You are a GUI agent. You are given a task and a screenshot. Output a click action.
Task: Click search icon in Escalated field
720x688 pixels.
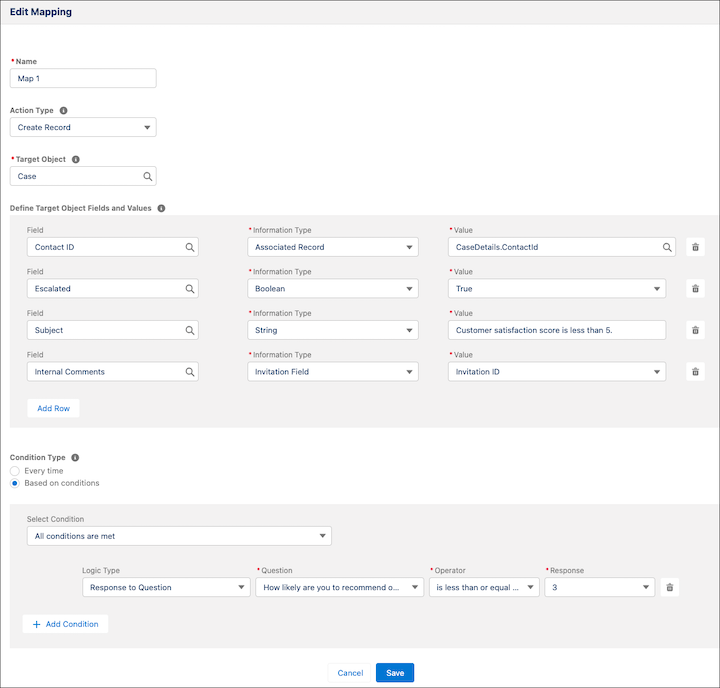(x=190, y=289)
